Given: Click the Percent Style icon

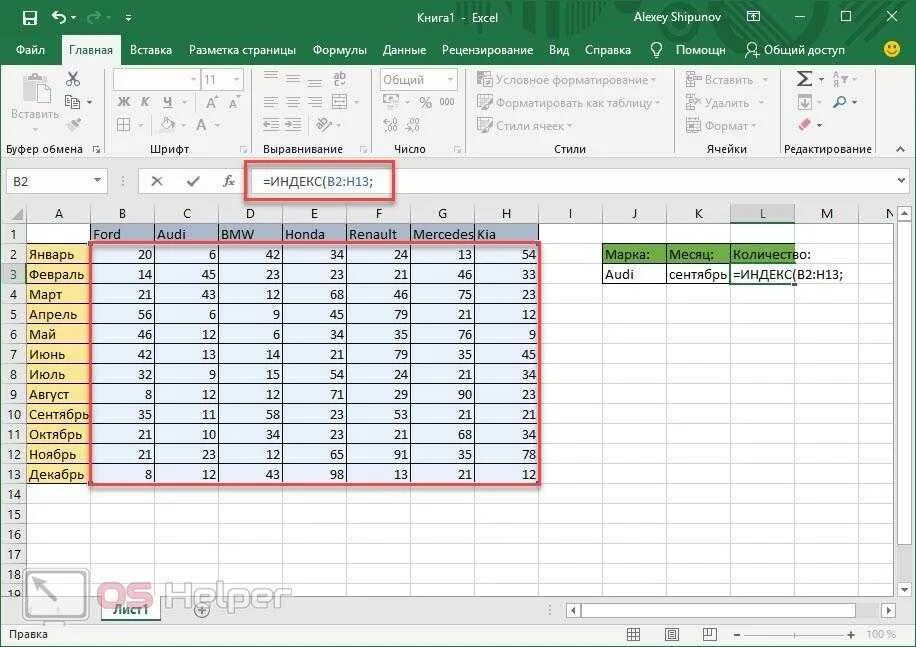Looking at the screenshot, I should coord(425,103).
